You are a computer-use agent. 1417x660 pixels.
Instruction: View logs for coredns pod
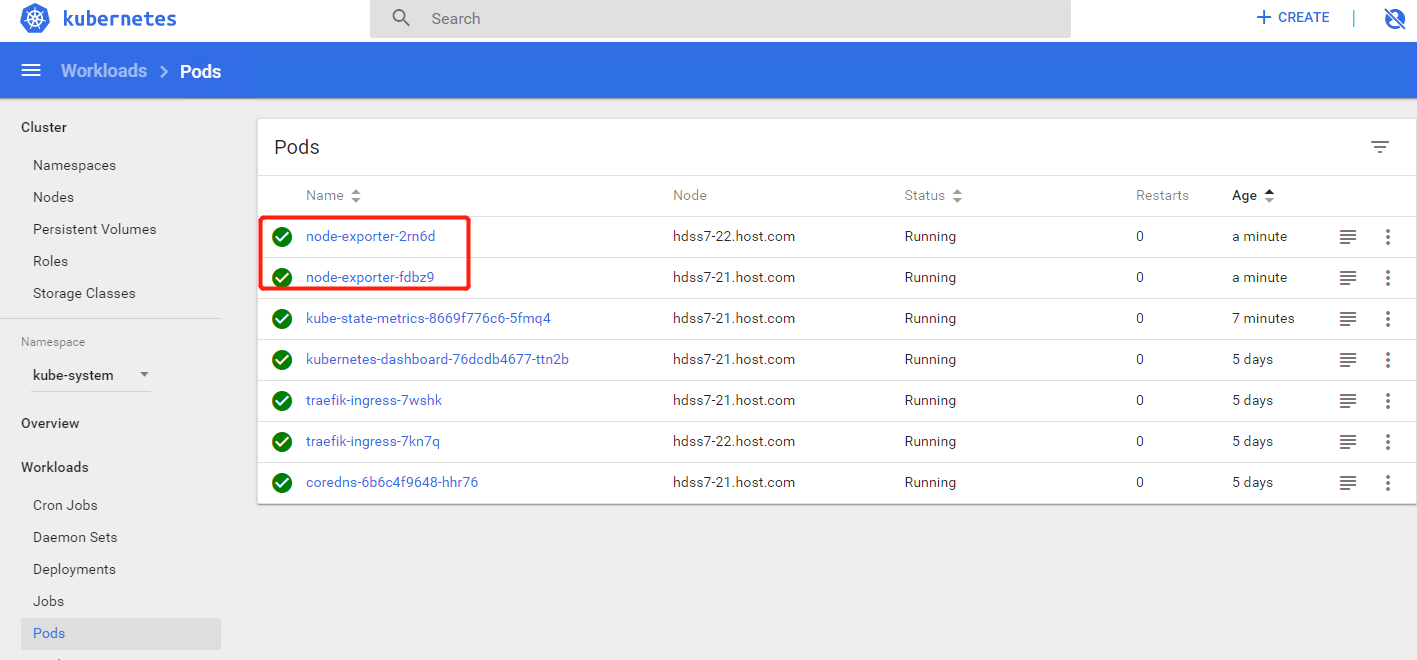click(x=1348, y=483)
